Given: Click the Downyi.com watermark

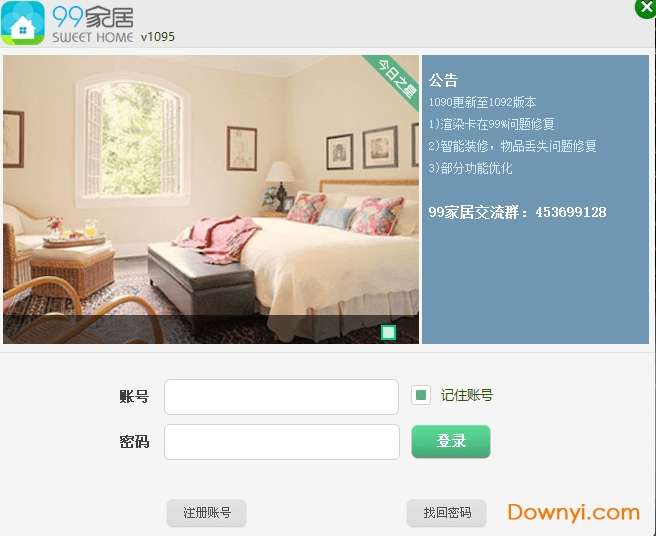Looking at the screenshot, I should 574,513.
